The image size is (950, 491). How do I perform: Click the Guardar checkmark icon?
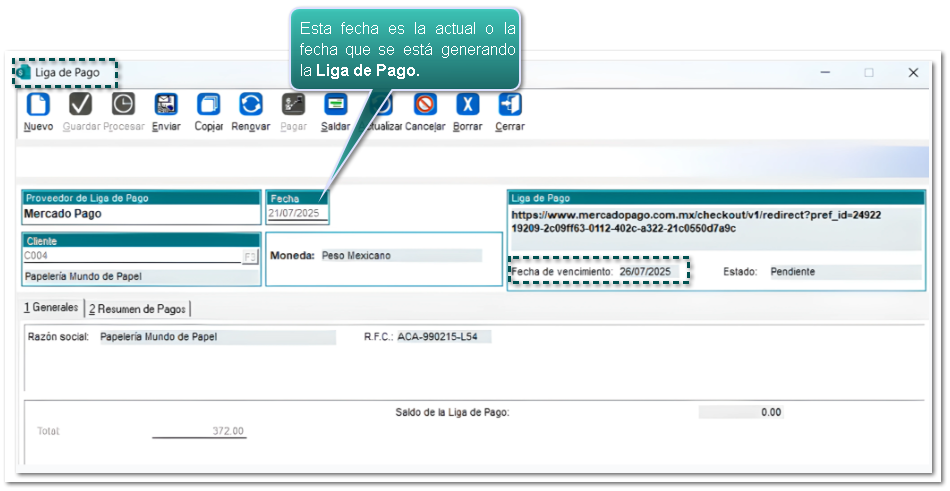81,104
